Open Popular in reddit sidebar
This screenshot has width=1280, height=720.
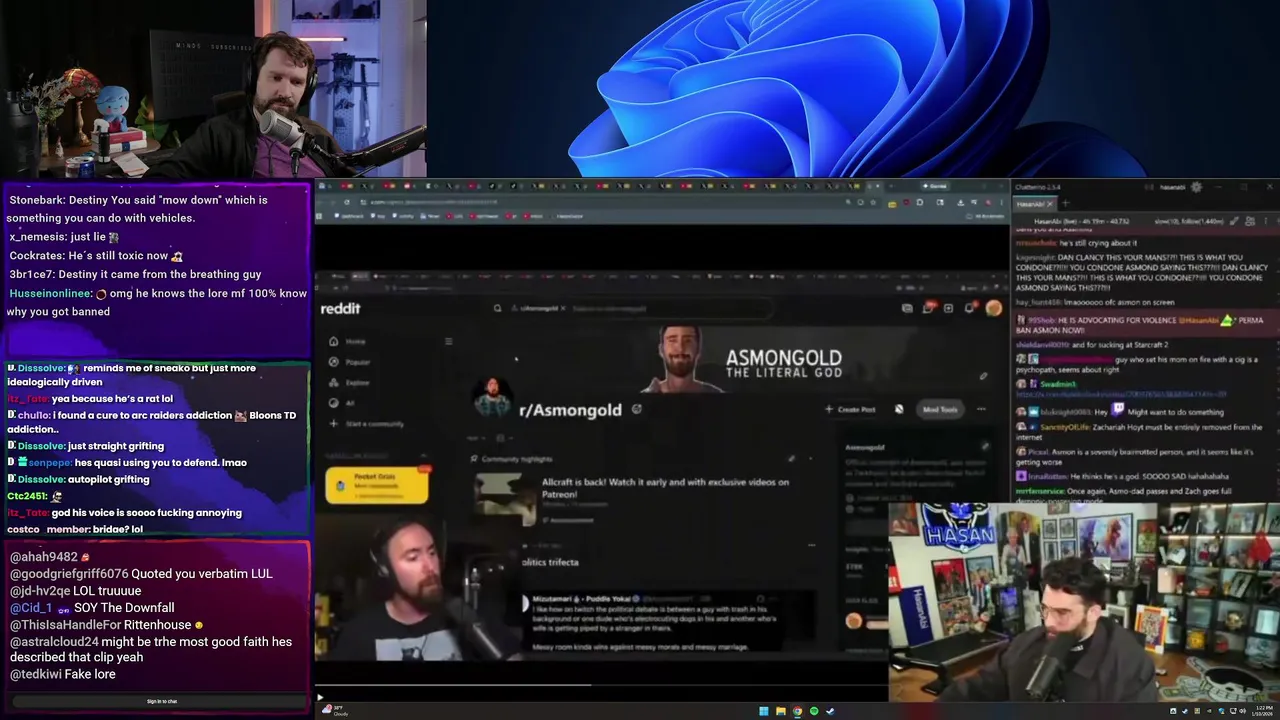tap(349, 362)
